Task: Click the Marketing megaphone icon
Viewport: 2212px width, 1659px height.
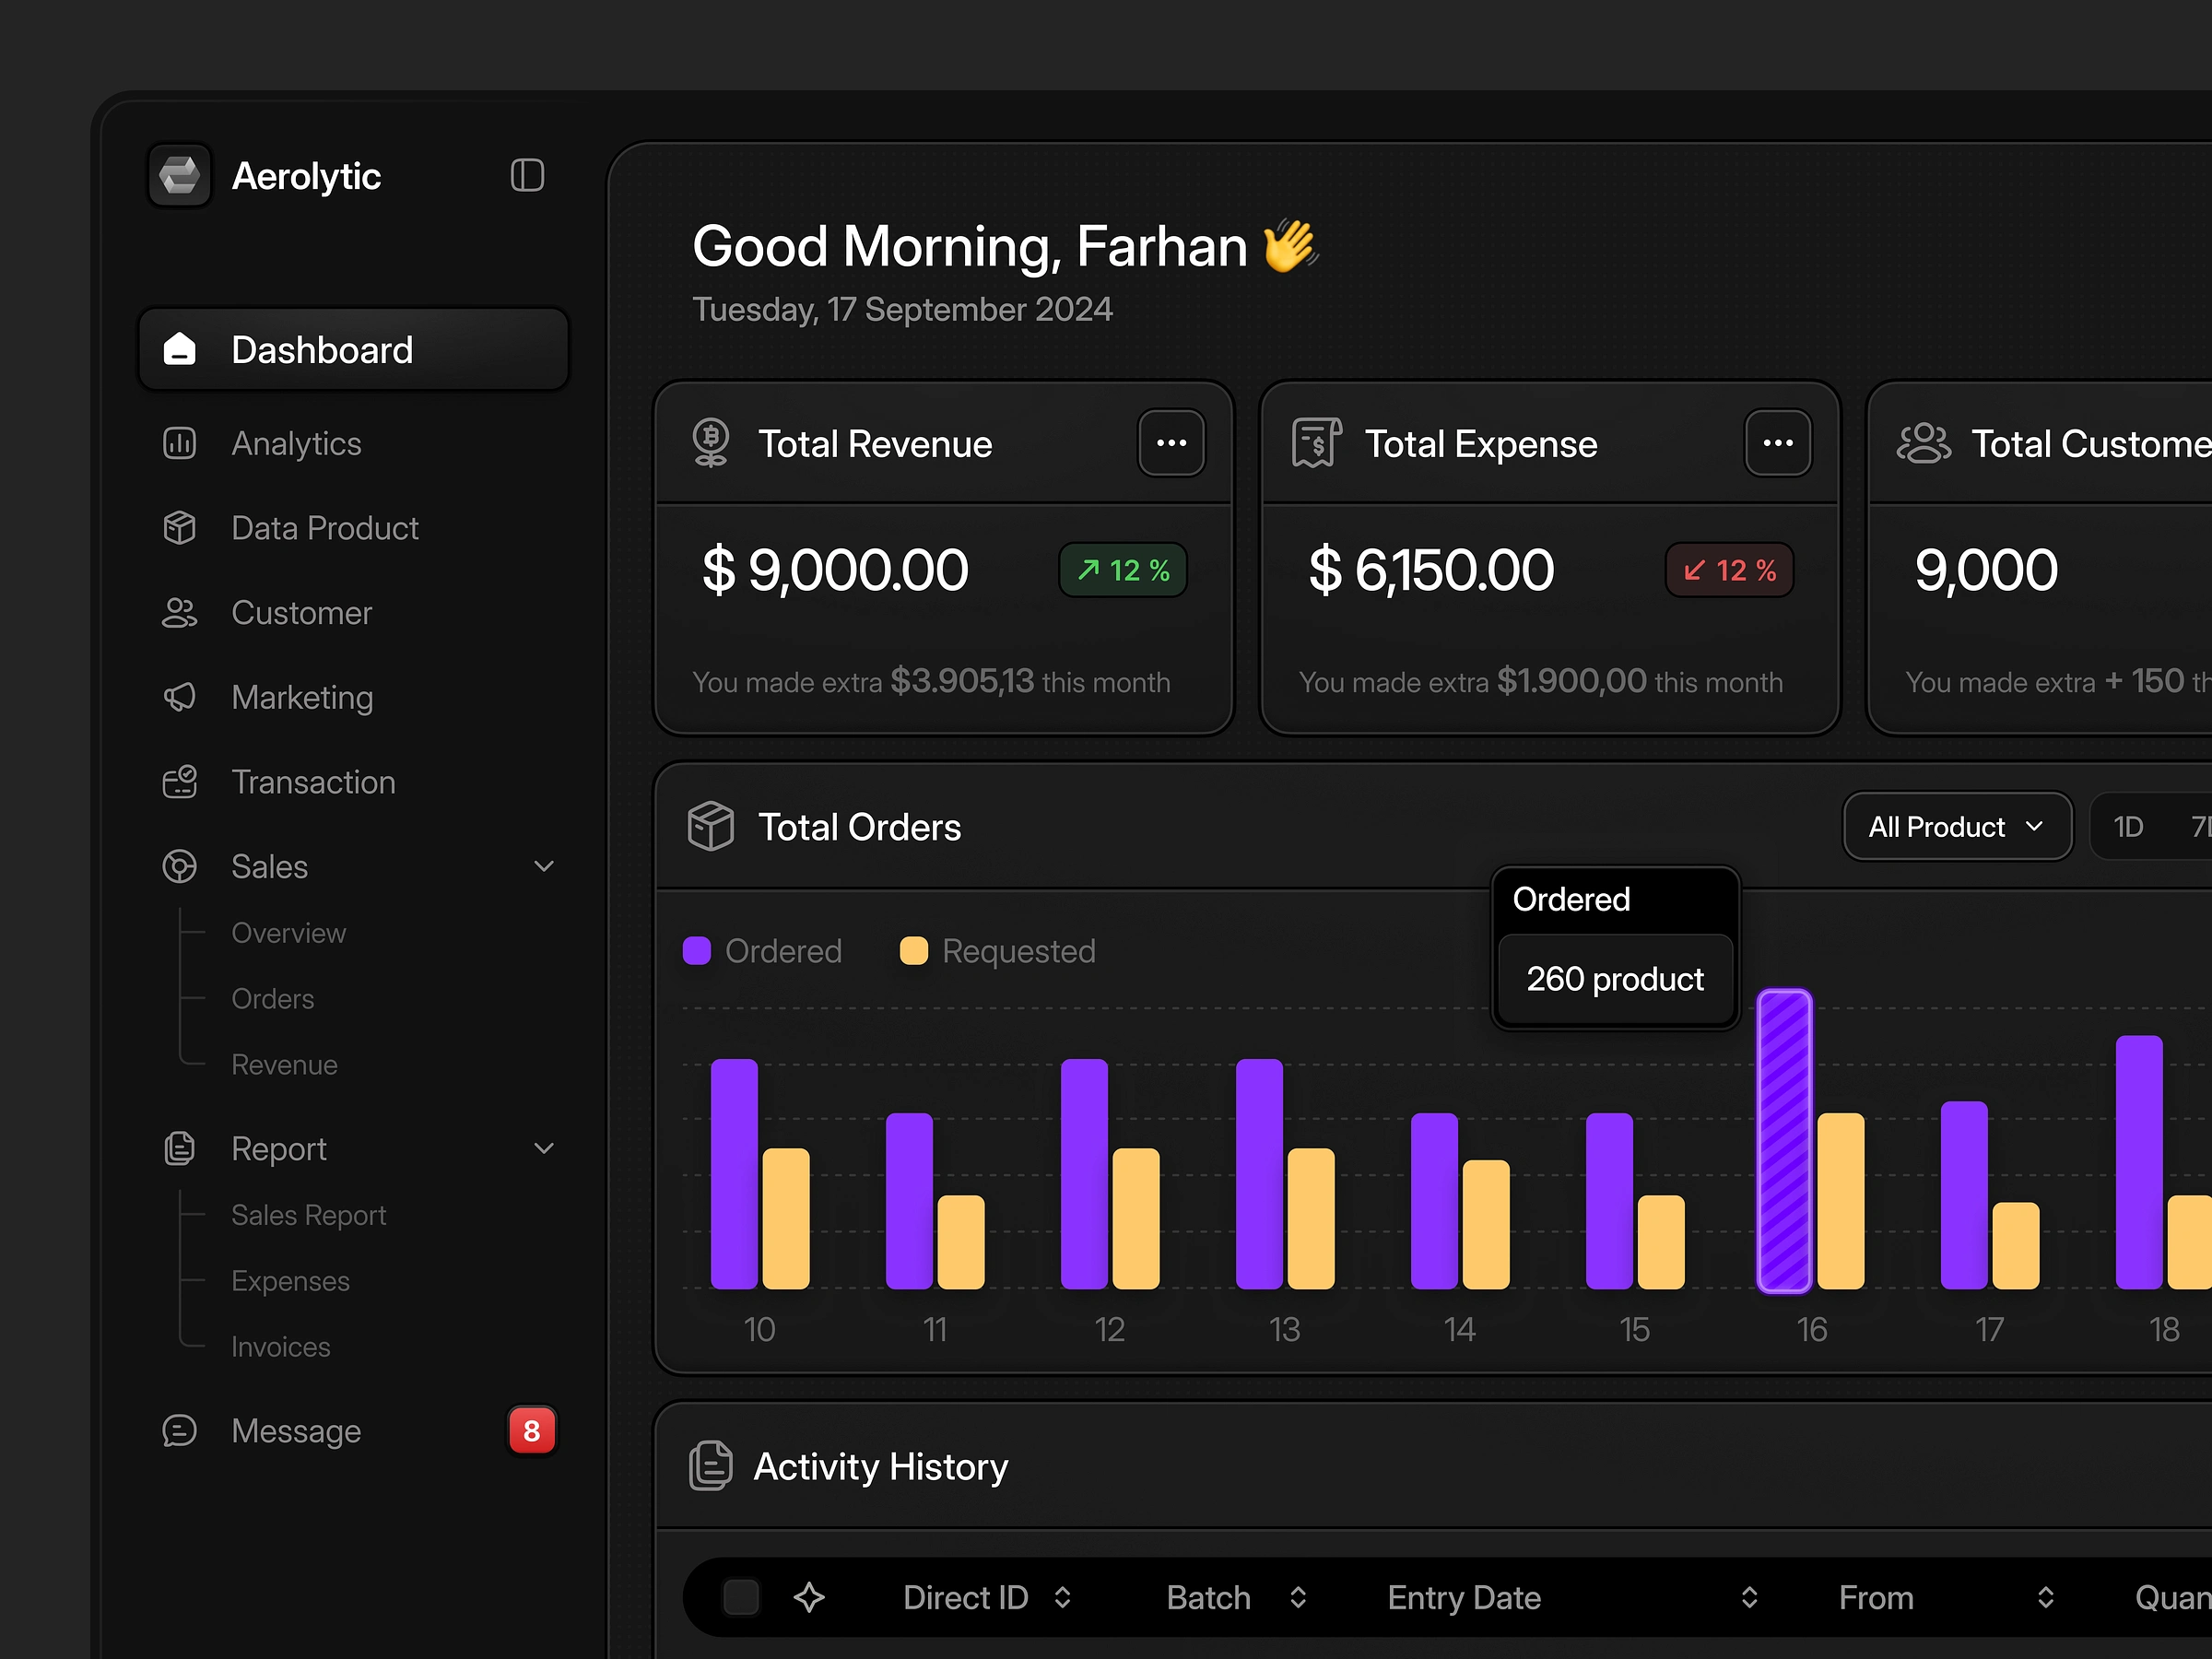Action: click(180, 697)
